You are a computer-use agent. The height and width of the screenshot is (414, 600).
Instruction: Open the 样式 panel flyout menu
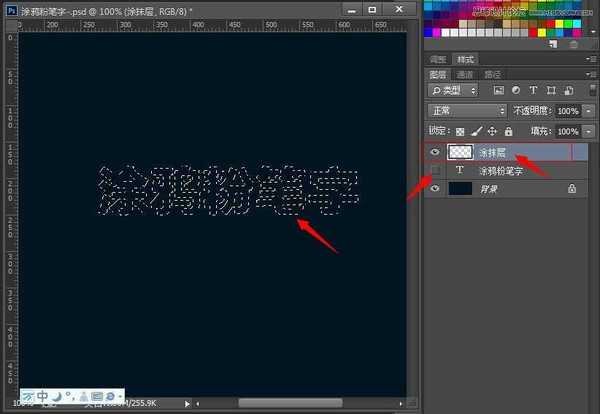click(590, 59)
